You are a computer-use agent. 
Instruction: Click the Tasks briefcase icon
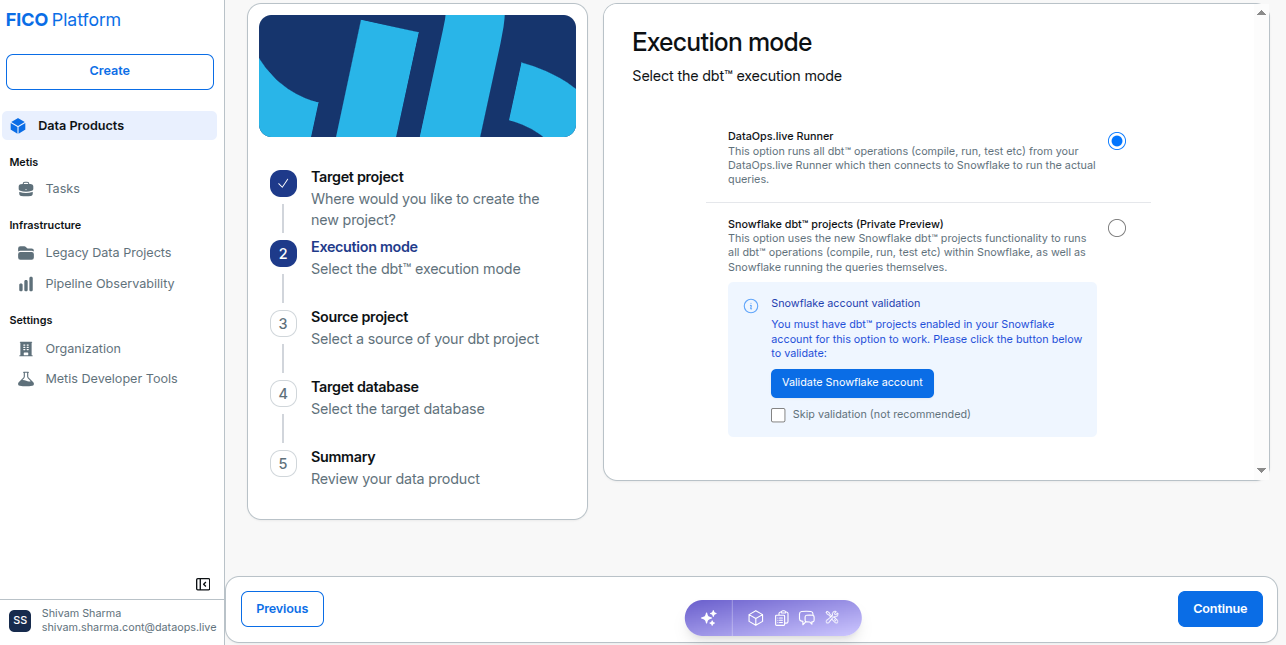[x=26, y=189]
